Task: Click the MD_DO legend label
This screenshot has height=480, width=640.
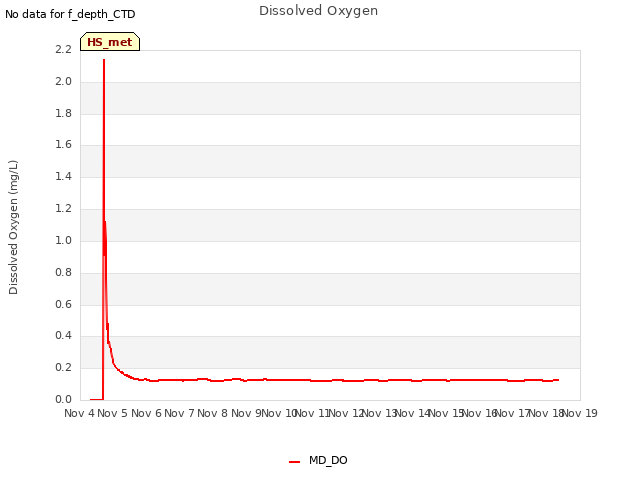Action: tap(328, 460)
